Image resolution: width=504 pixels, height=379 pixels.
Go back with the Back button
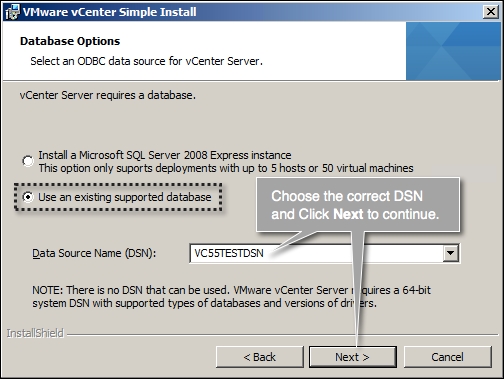[x=260, y=357]
